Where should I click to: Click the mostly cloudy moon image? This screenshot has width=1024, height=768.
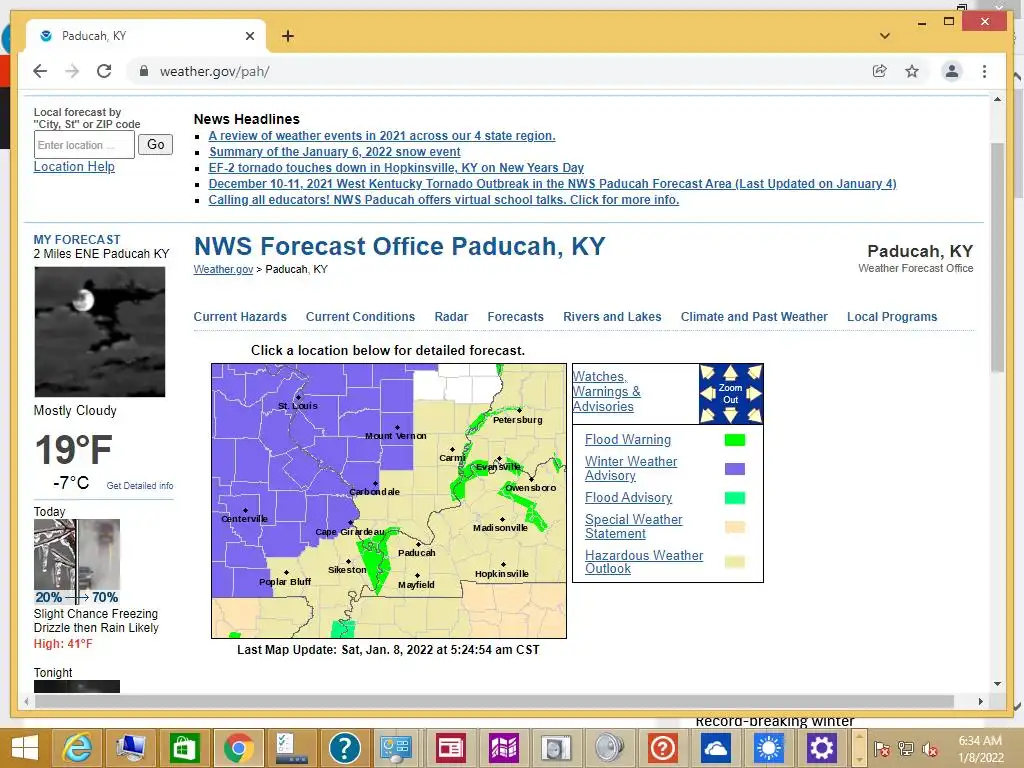pyautogui.click(x=99, y=332)
